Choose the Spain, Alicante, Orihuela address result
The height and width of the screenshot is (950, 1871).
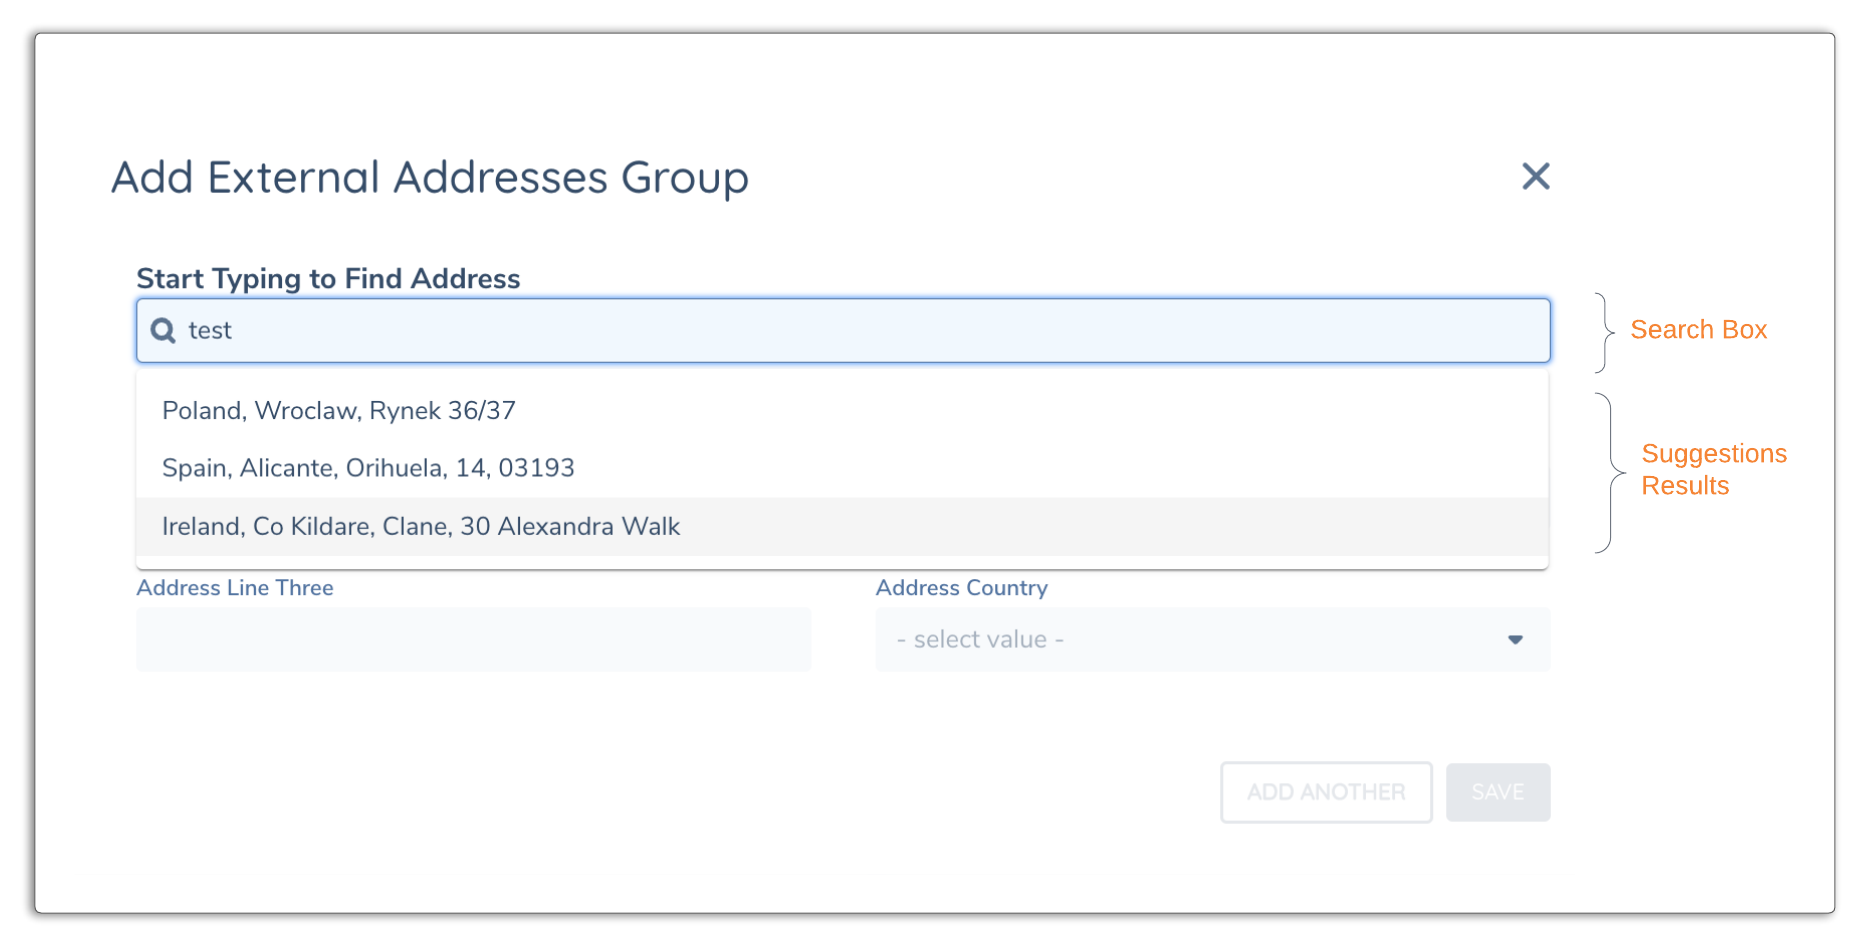(x=367, y=467)
